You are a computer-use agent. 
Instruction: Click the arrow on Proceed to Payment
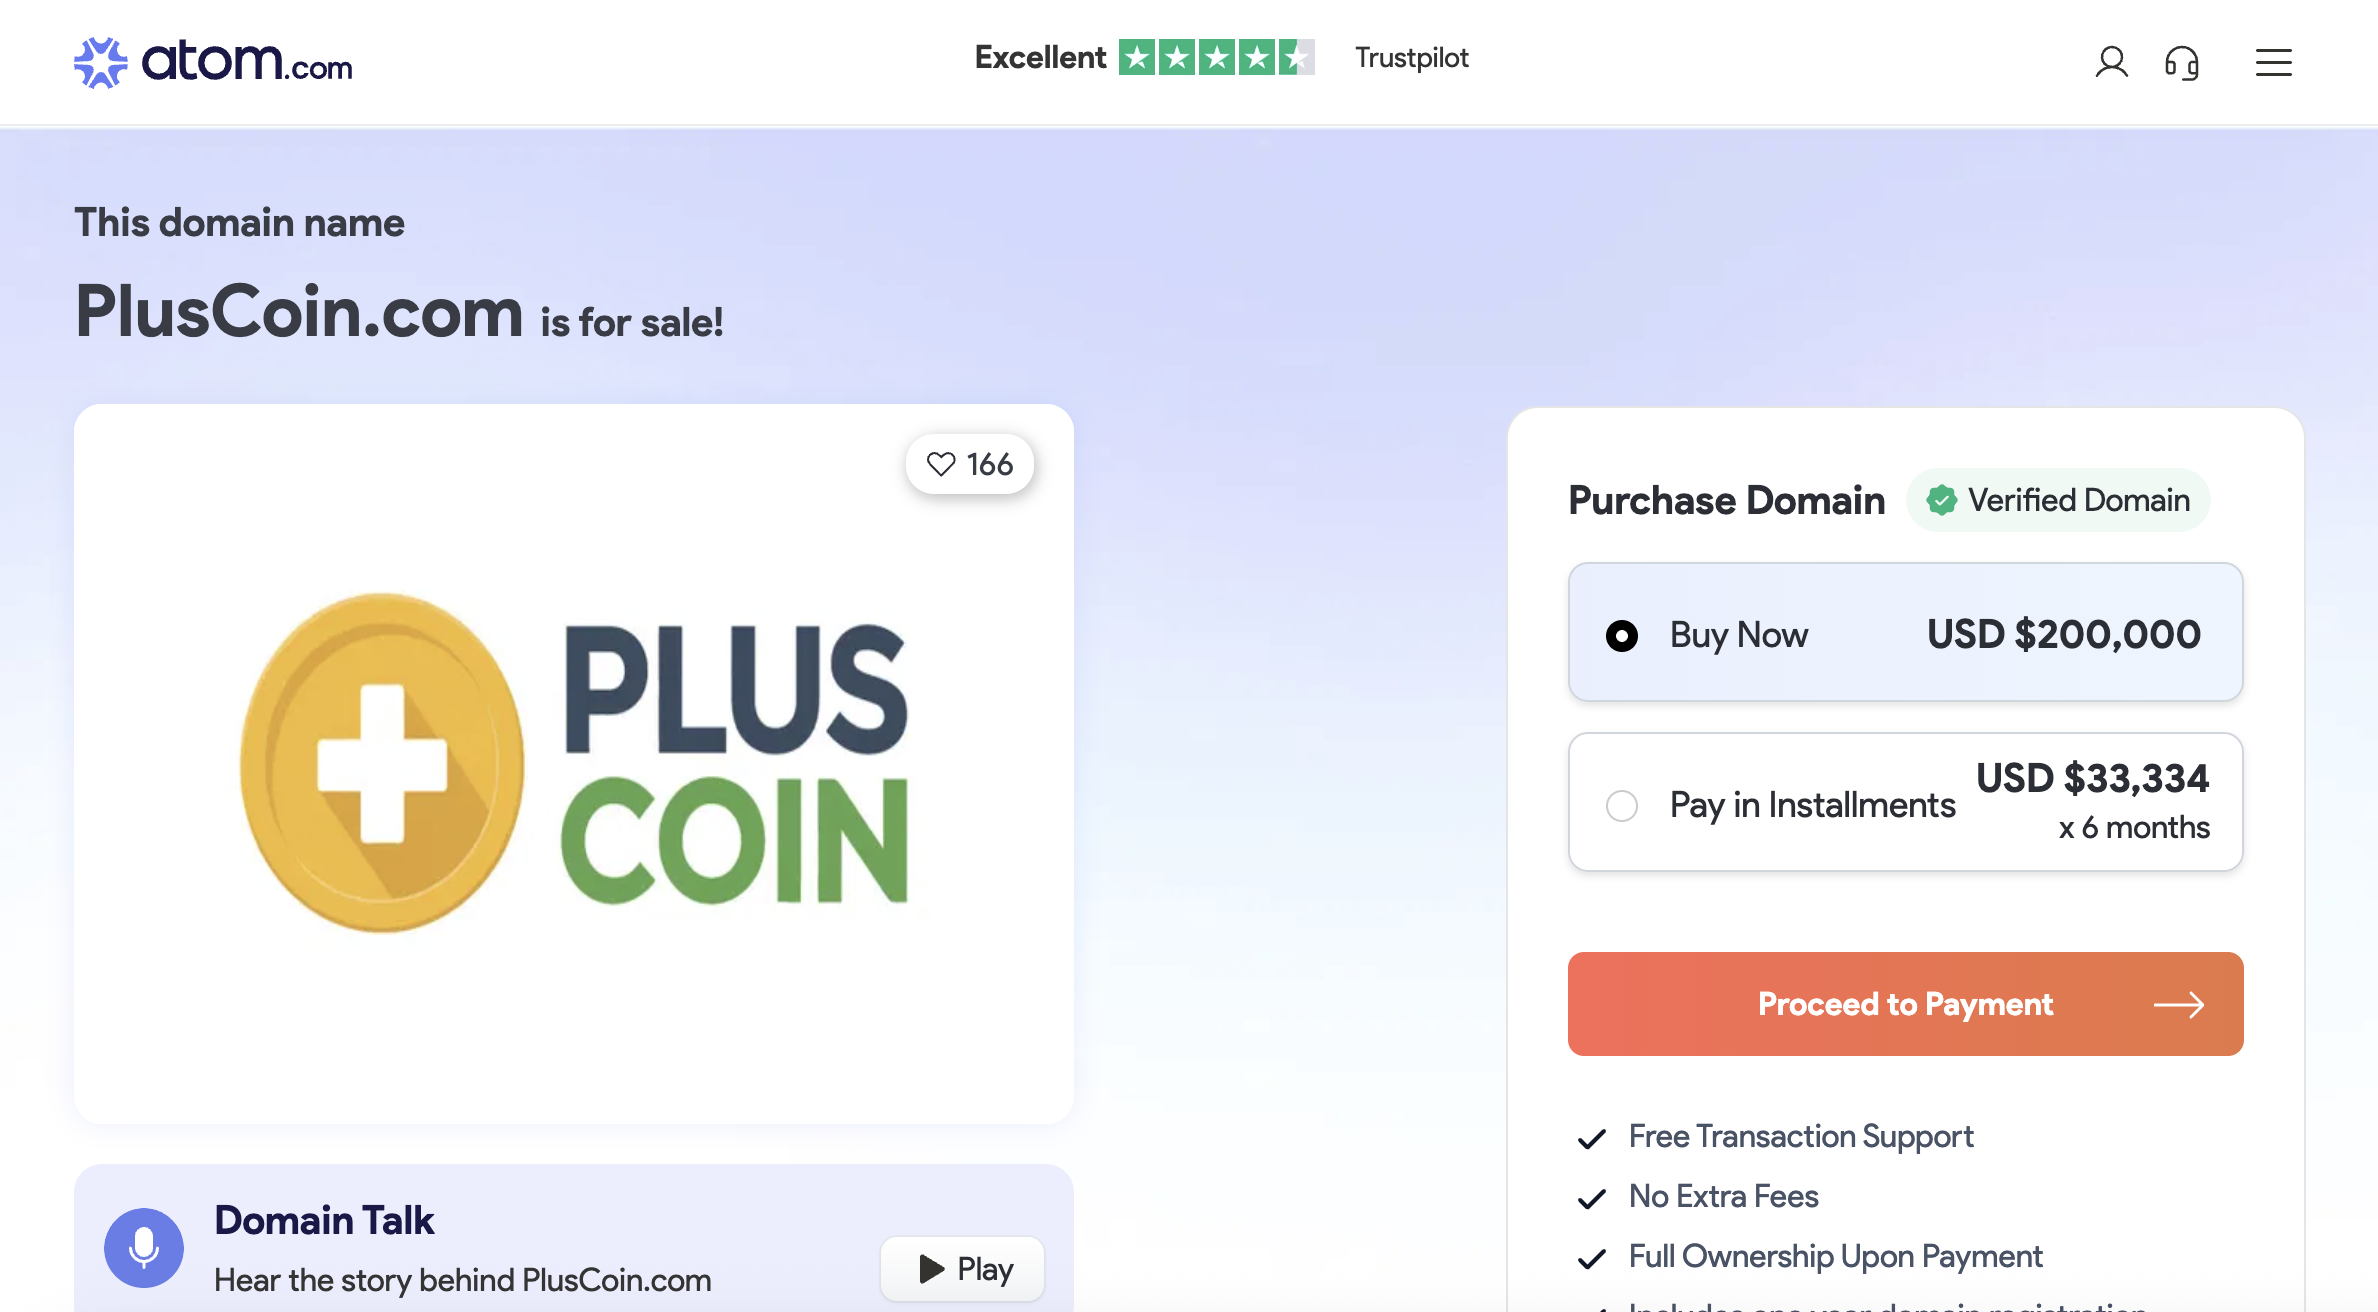tap(2179, 1004)
